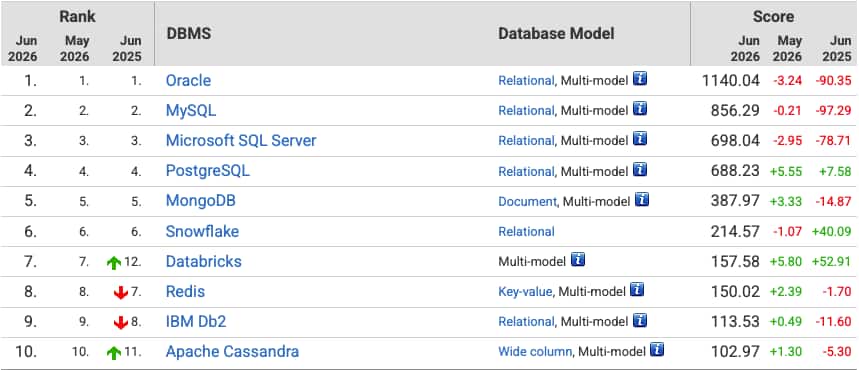Click the Relational link in the PostgreSQL row
The image size is (859, 370).
tap(526, 171)
